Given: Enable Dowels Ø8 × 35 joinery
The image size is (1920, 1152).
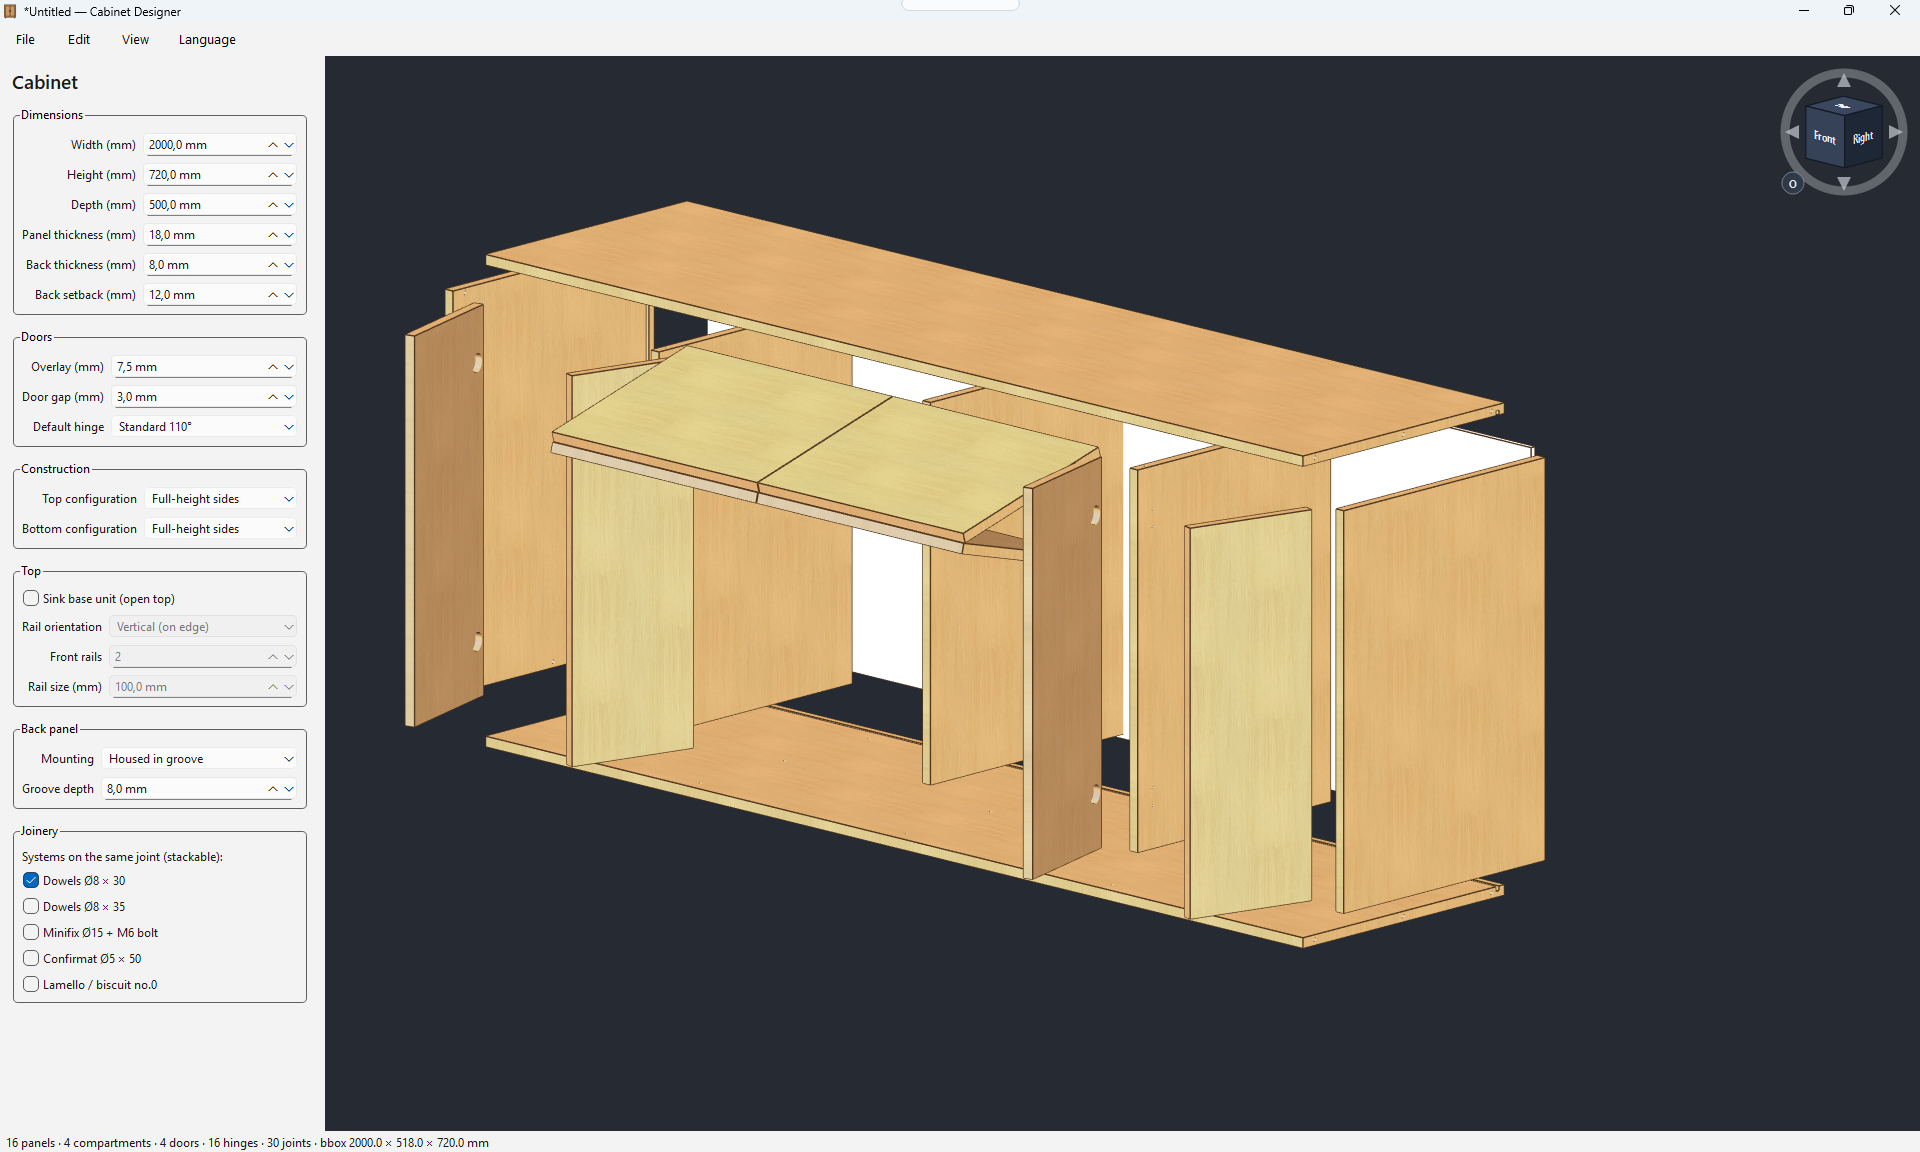Looking at the screenshot, I should tap(31, 907).
